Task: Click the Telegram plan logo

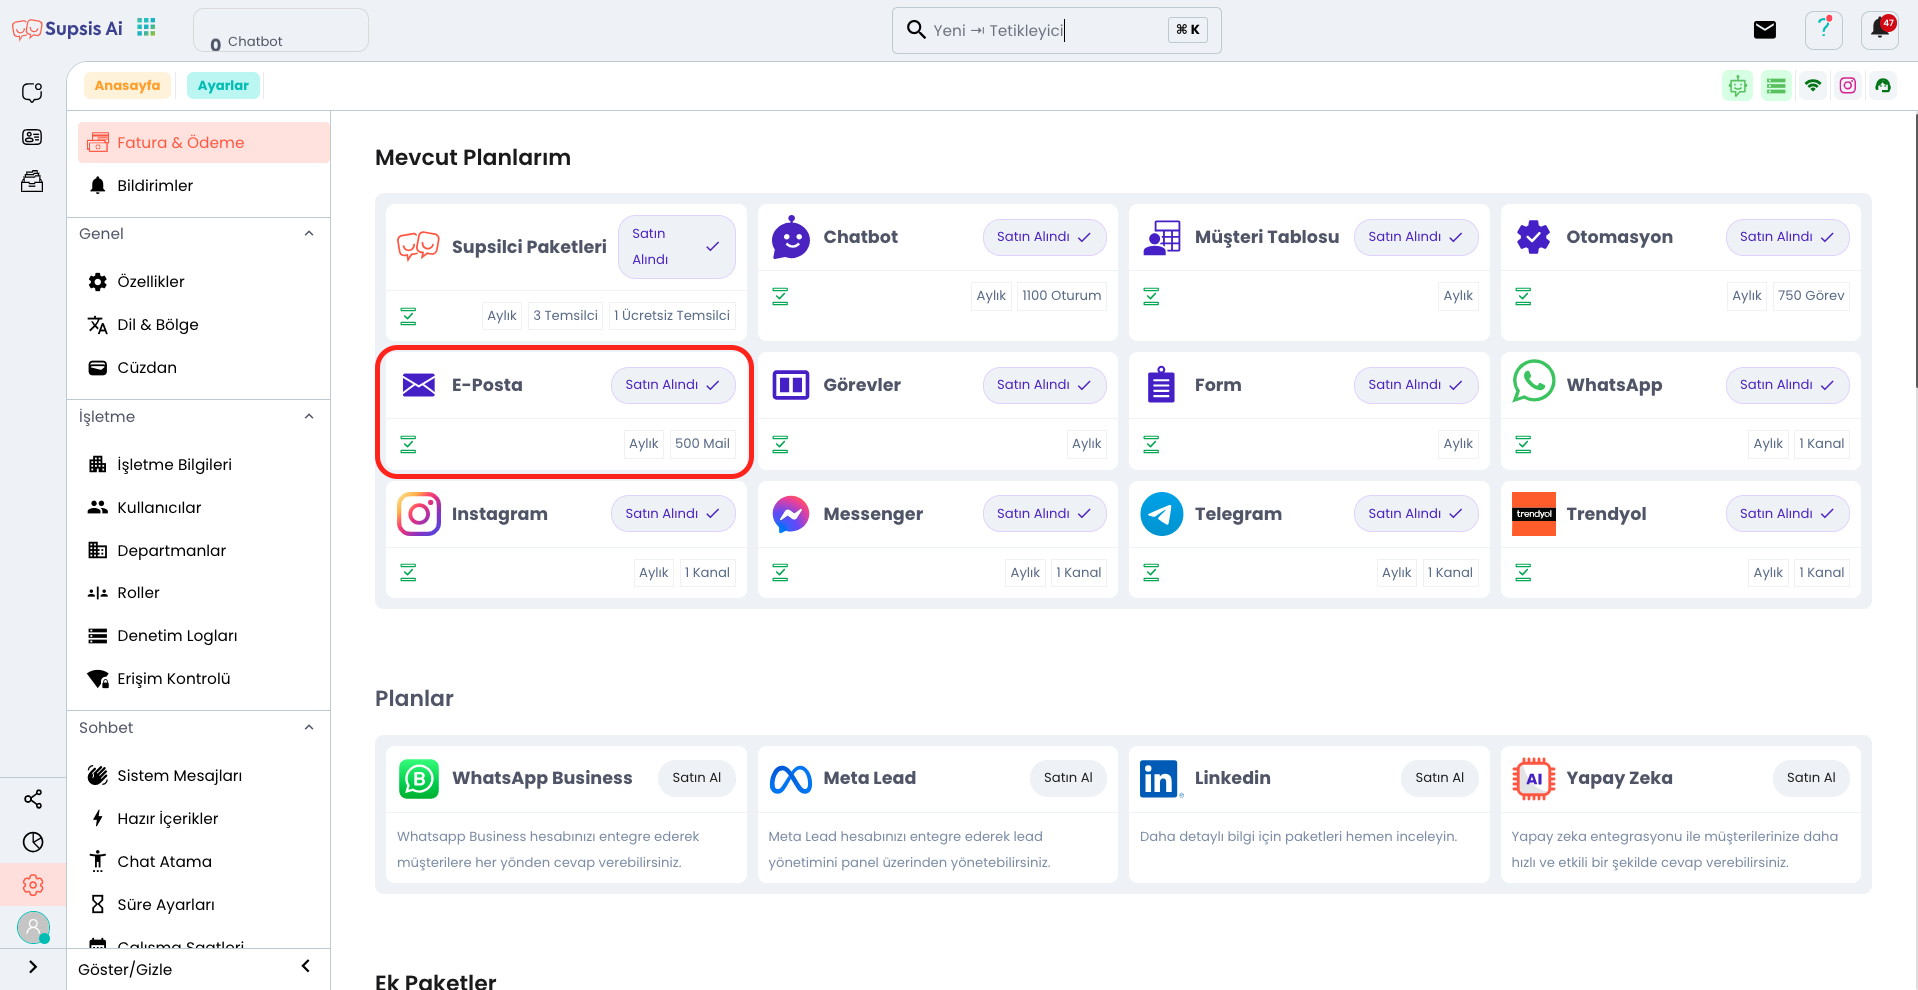Action: 1162,514
